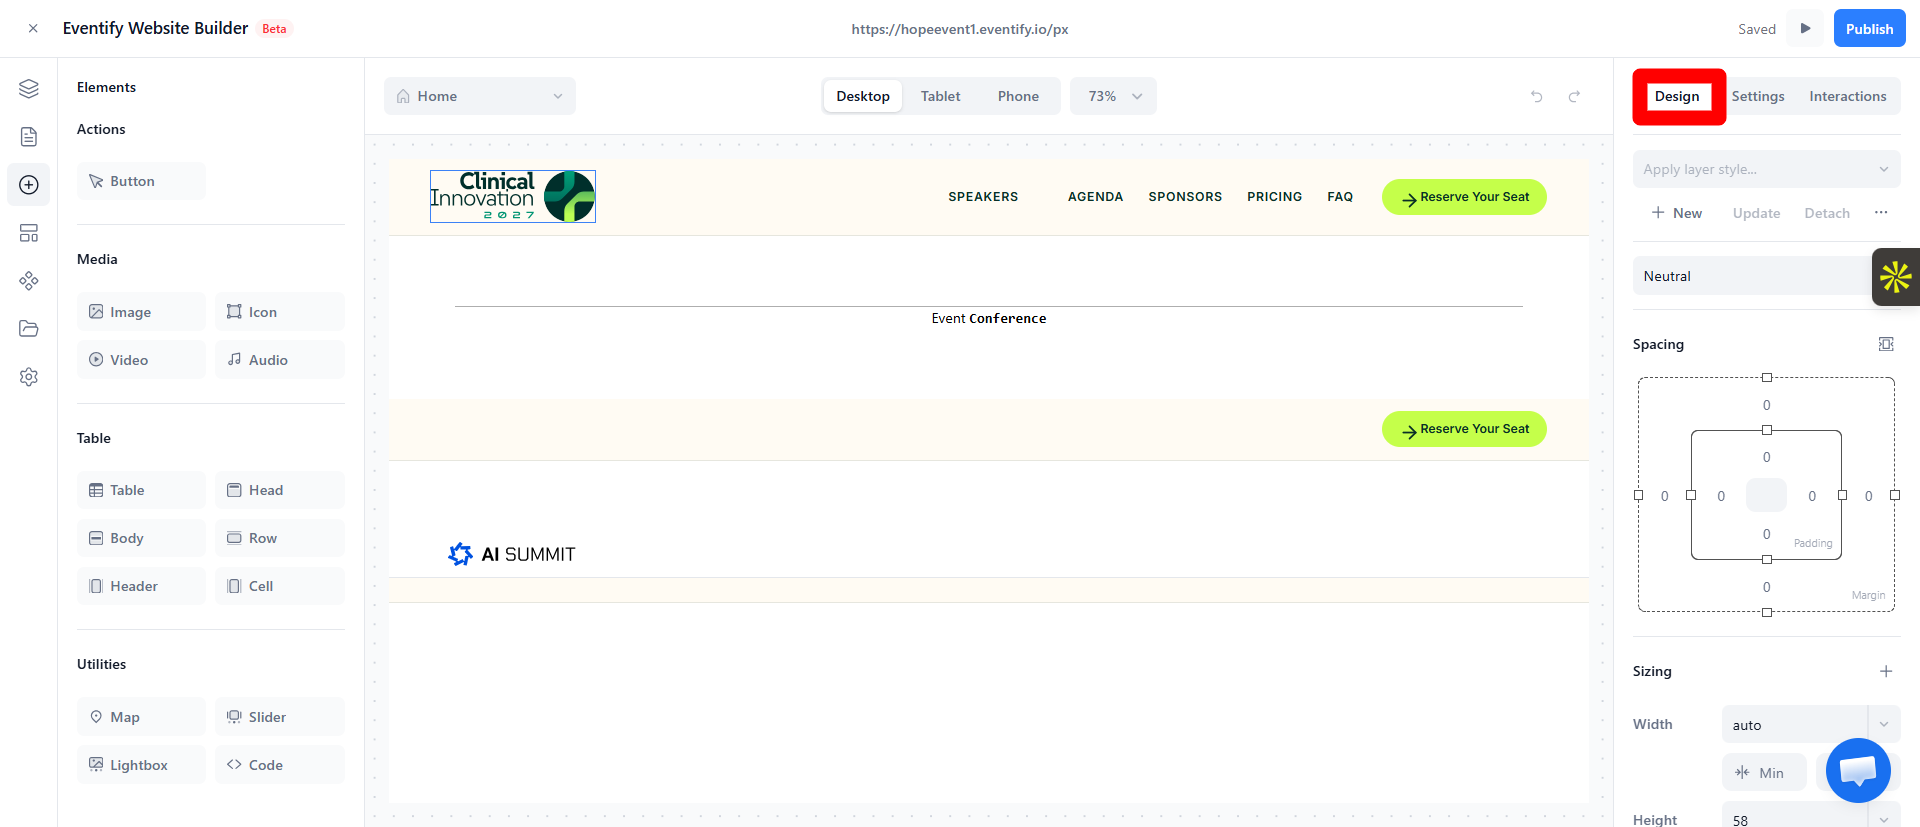Open the Interactions tab
The height and width of the screenshot is (827, 1920).
[1848, 96]
